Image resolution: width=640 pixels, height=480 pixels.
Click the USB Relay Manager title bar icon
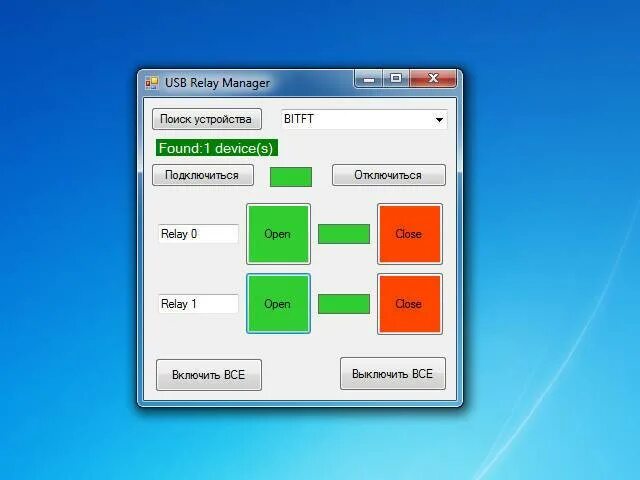pos(151,83)
